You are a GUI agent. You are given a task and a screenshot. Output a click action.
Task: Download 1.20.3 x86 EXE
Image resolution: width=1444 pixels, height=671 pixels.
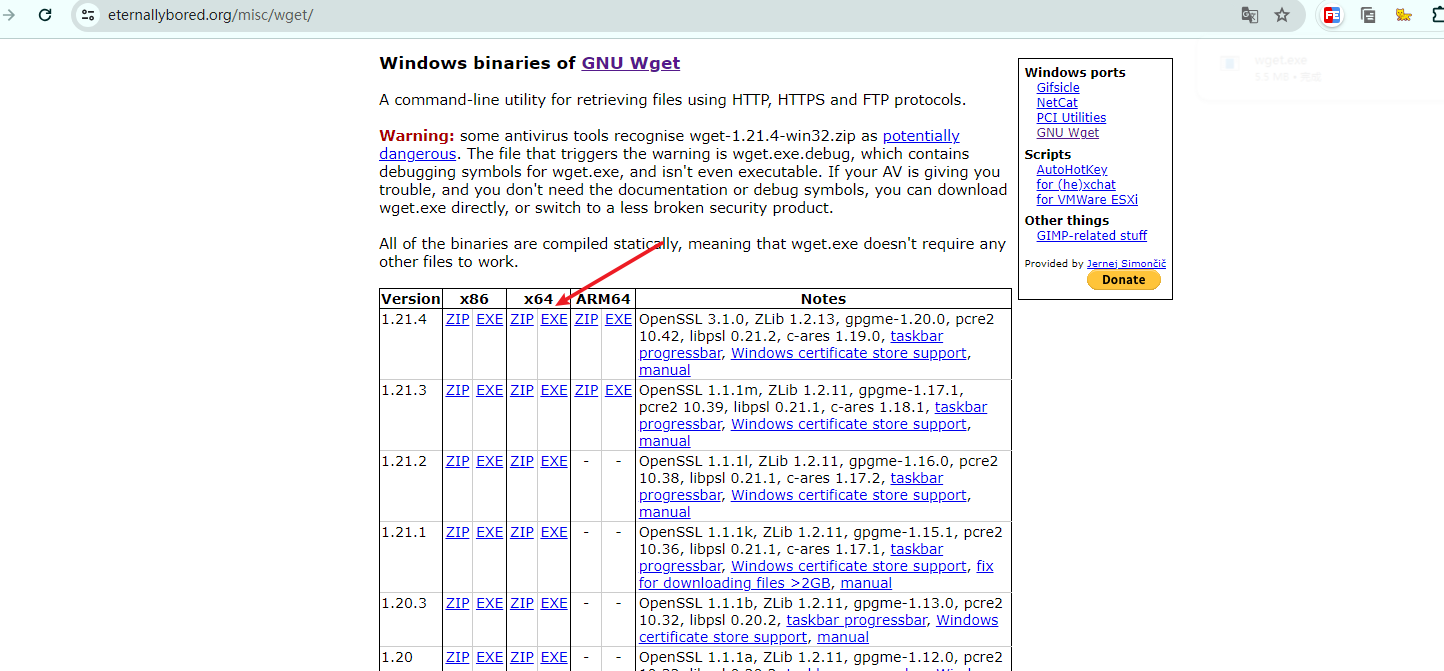coord(490,603)
